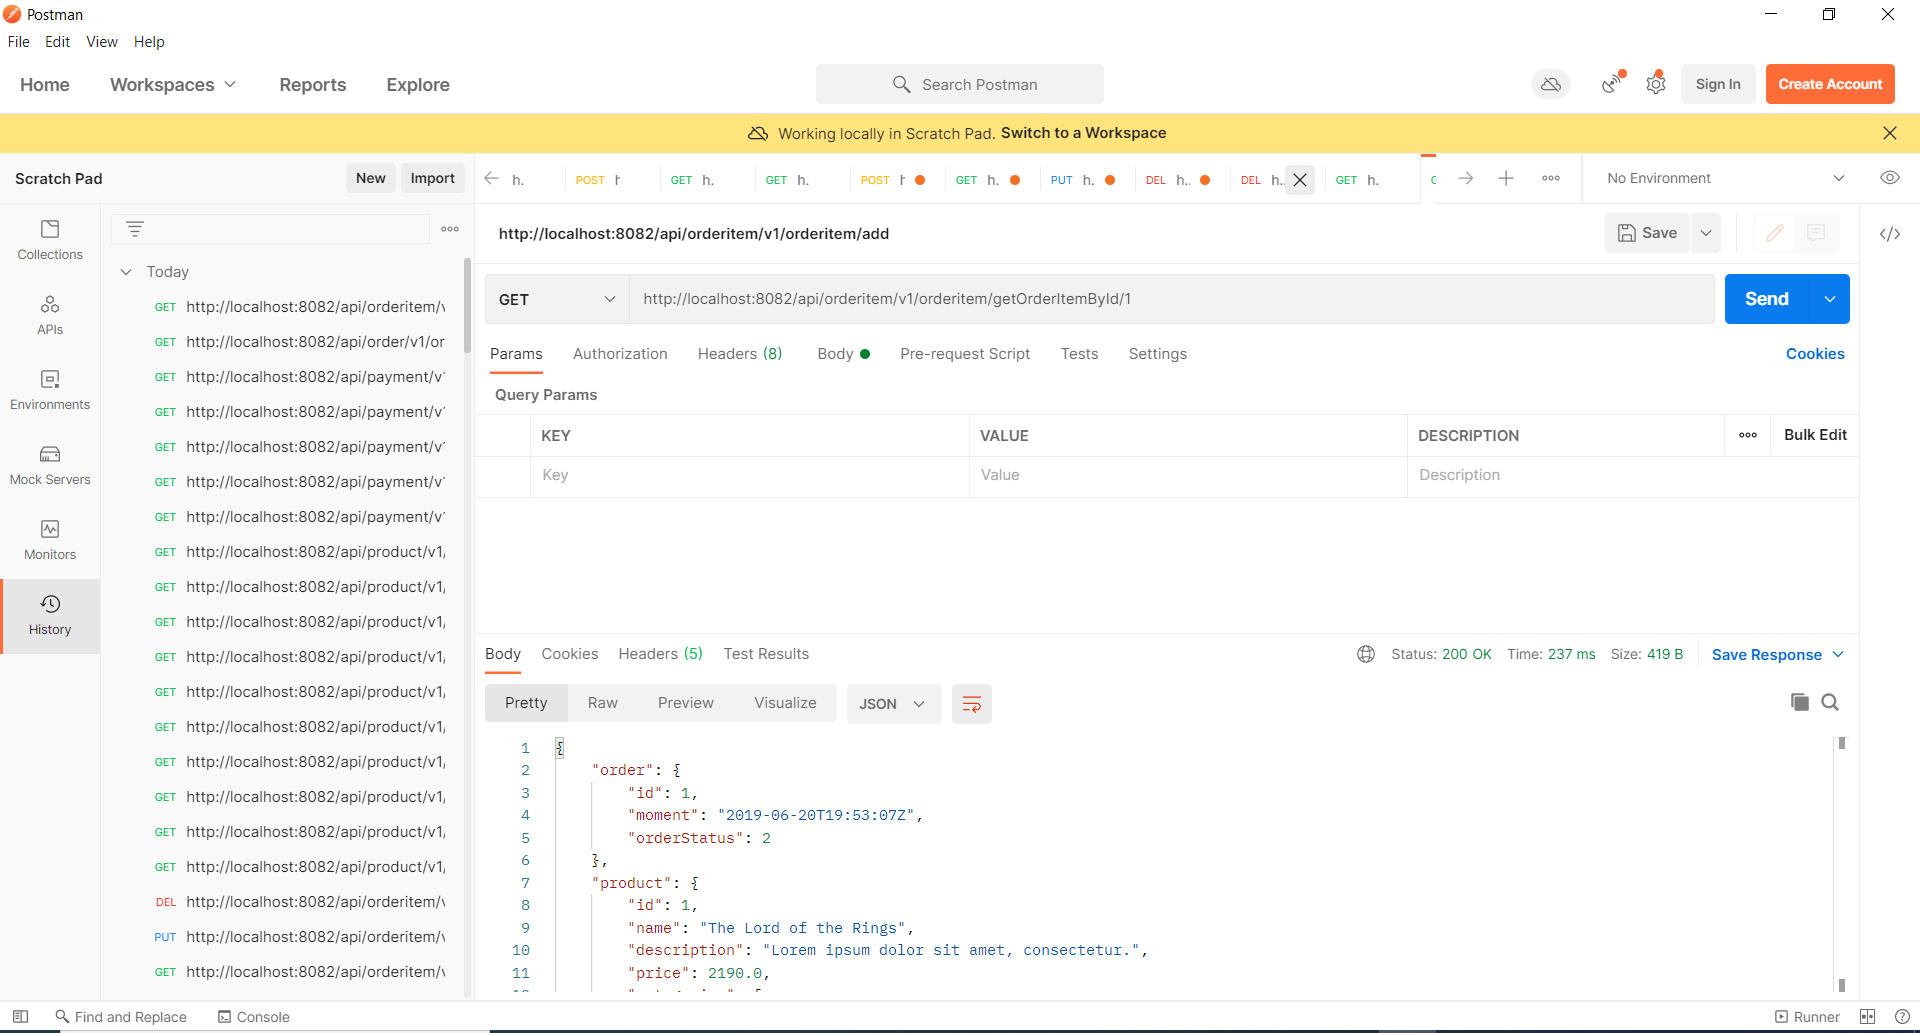Select the Visualize response view
1920x1033 pixels.
[785, 703]
